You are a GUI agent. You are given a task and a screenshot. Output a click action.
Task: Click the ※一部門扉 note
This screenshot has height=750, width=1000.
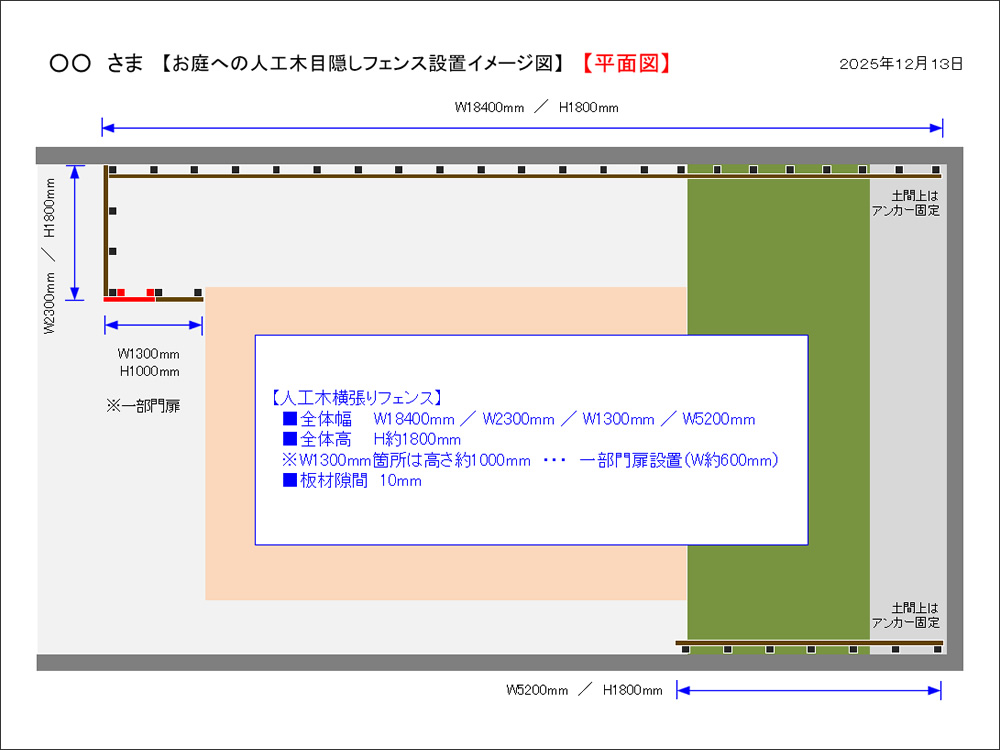click(143, 406)
